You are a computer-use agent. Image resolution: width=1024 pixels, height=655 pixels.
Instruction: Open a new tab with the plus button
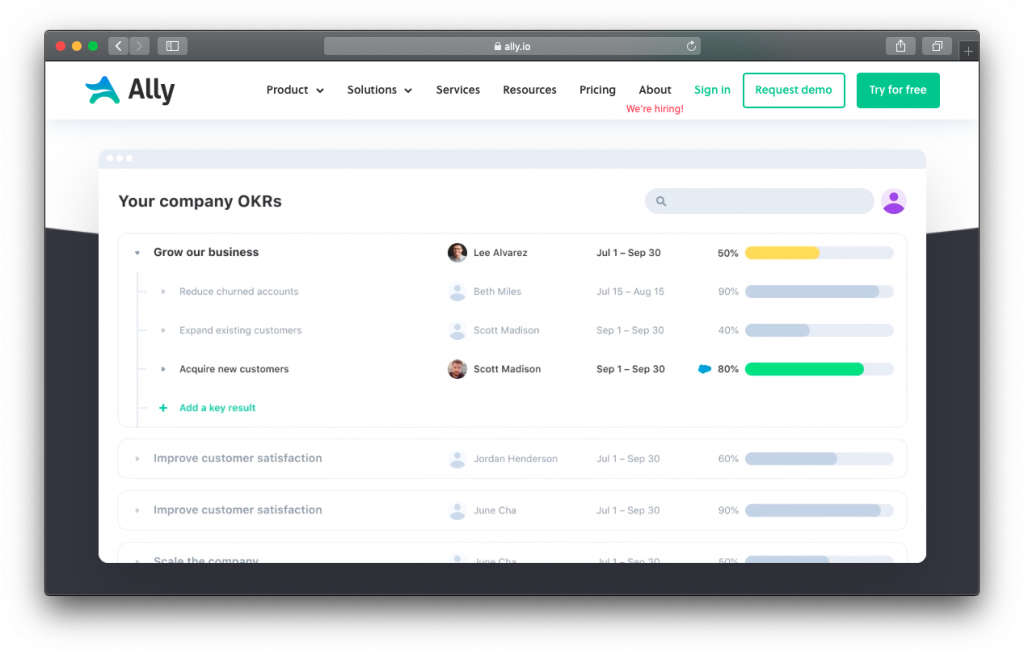pos(968,50)
